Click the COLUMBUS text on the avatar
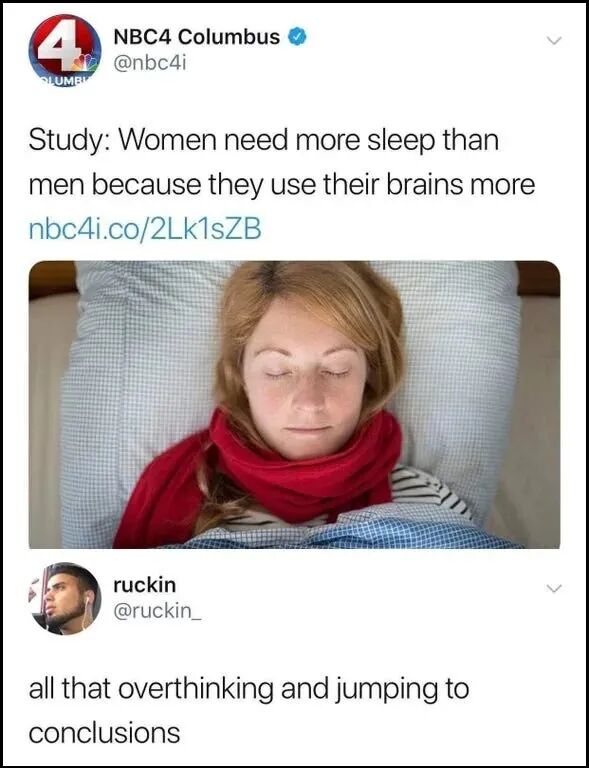The height and width of the screenshot is (768, 589). point(60,81)
